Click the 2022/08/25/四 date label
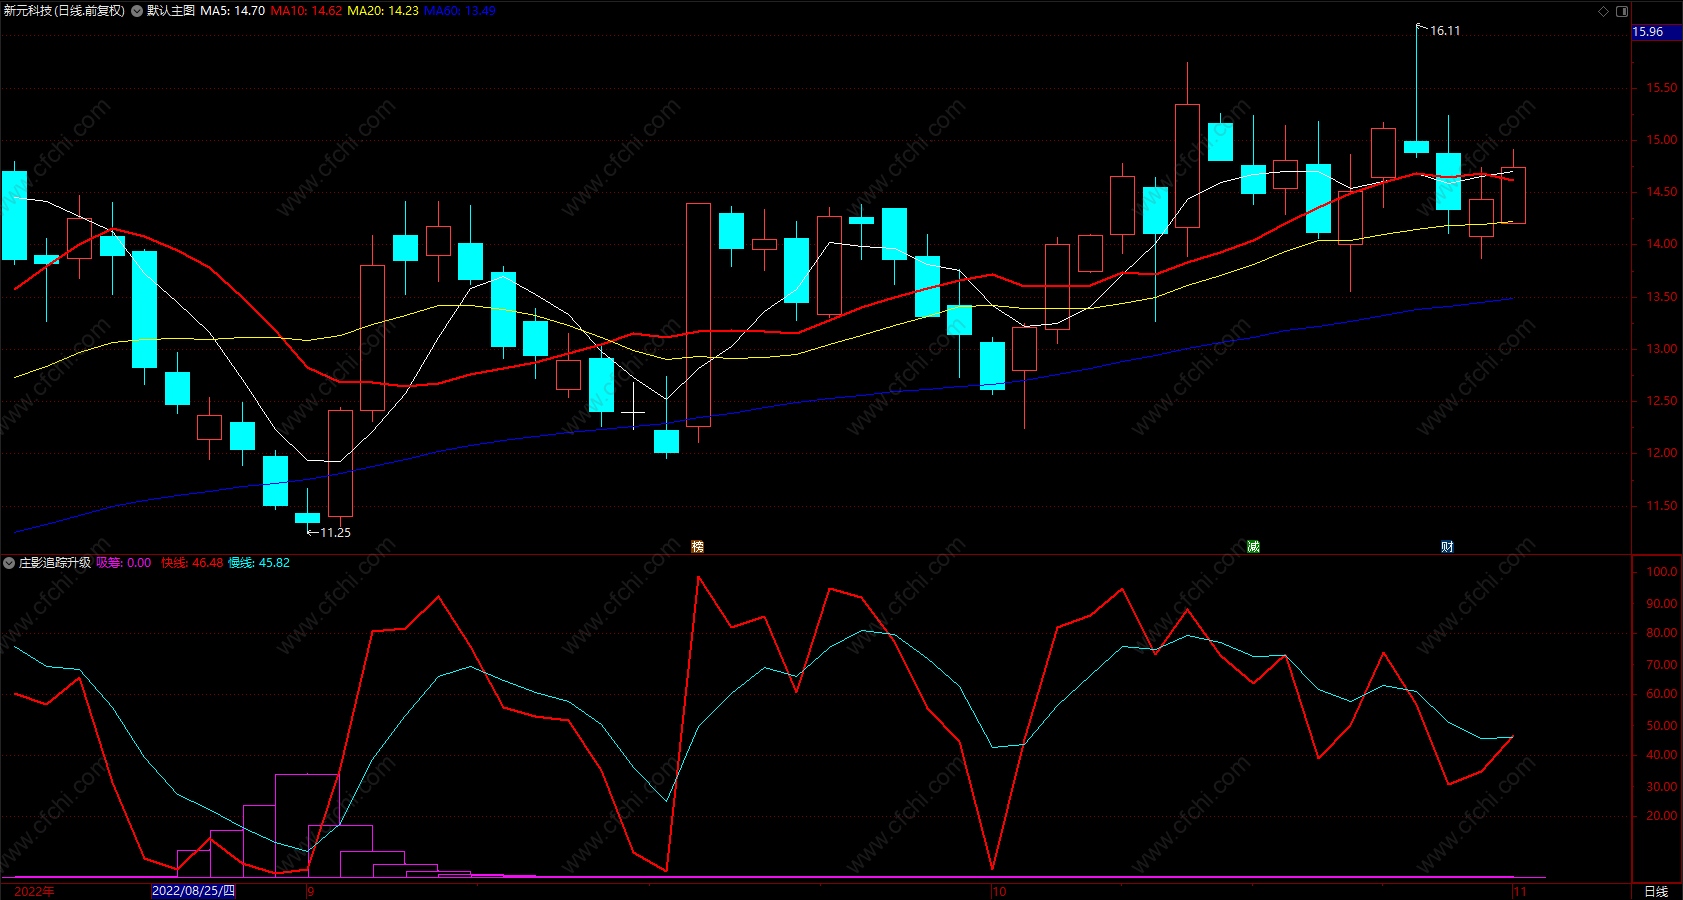The height and width of the screenshot is (900, 1683). click(194, 891)
